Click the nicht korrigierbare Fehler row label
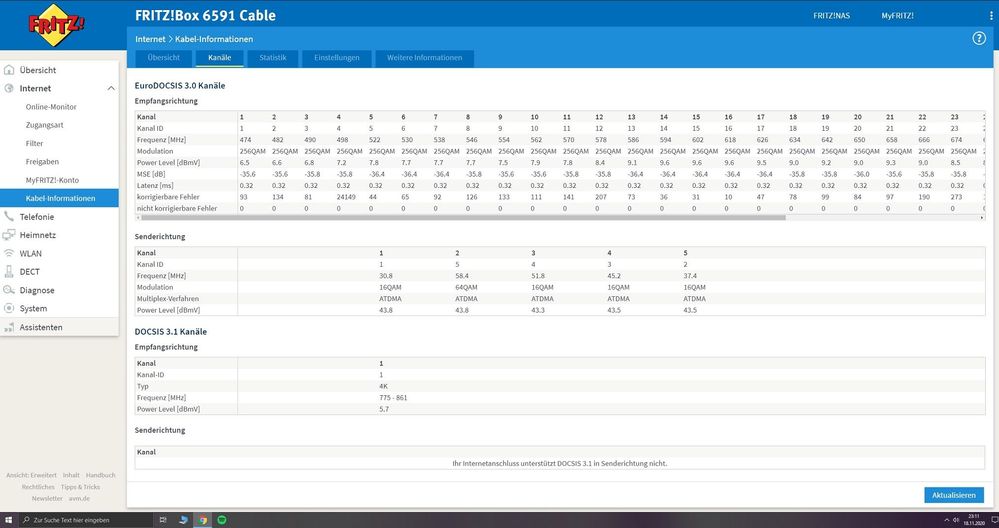This screenshot has width=999, height=528. pyautogui.click(x=176, y=208)
